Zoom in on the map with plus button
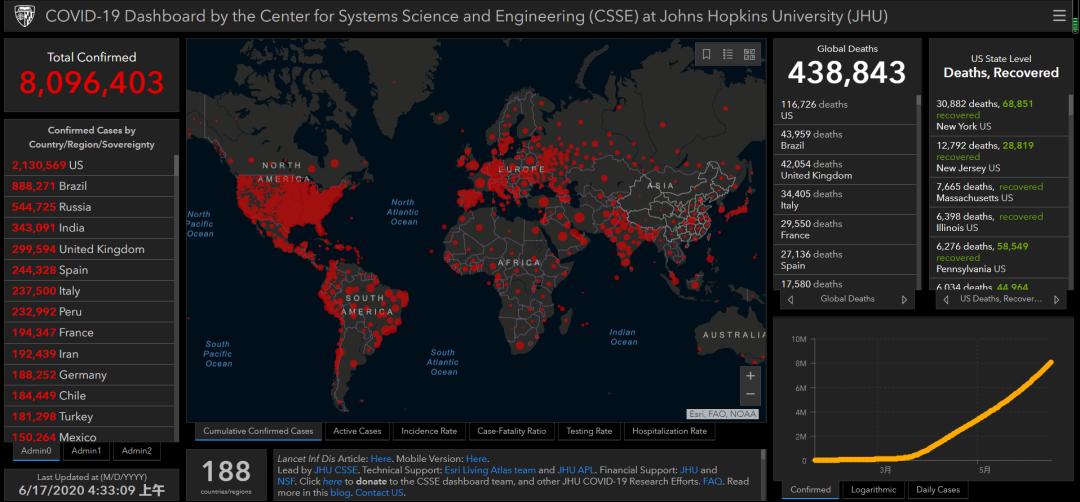Image resolution: width=1080 pixels, height=502 pixels. [x=750, y=376]
